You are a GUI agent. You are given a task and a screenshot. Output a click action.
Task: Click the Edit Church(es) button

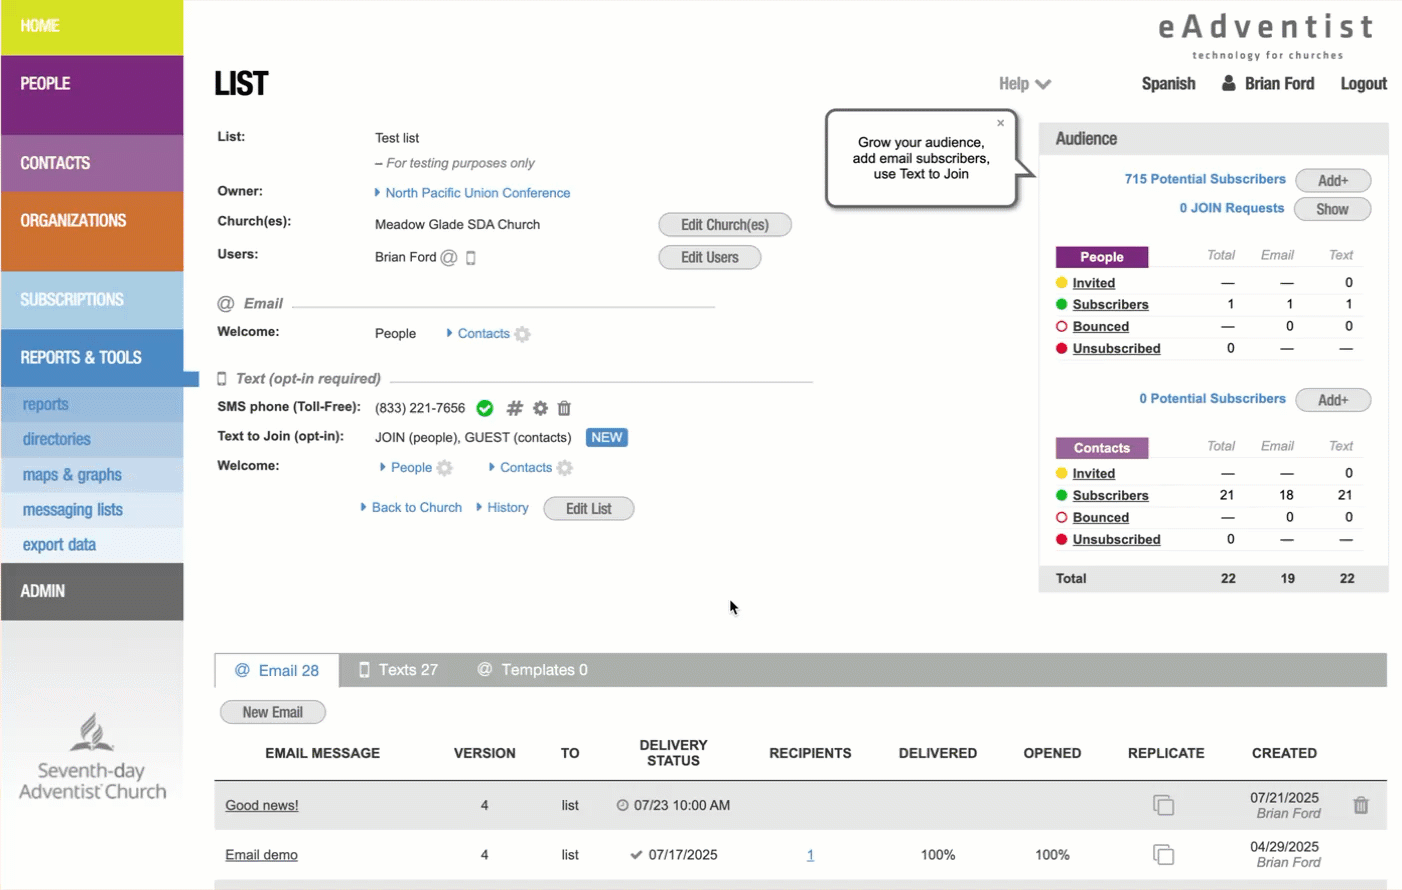click(x=725, y=225)
